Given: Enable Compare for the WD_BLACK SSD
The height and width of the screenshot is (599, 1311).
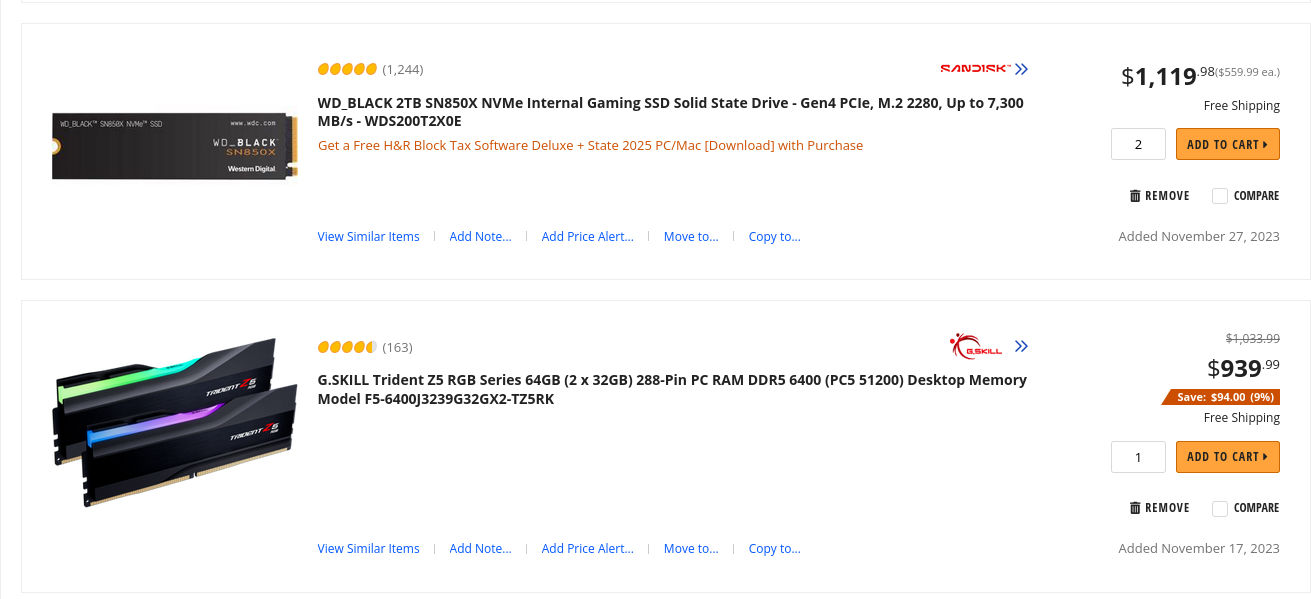Looking at the screenshot, I should coord(1219,195).
